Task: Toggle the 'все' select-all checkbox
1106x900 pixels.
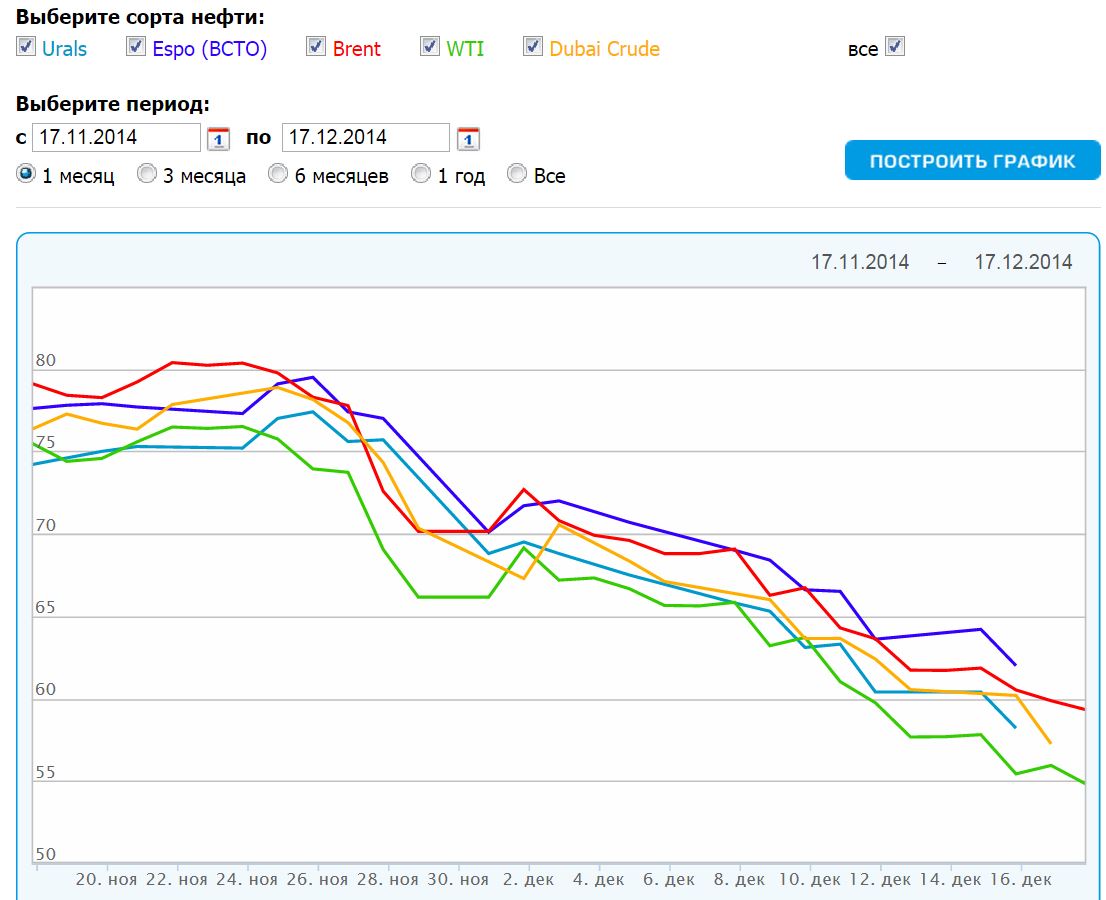Action: point(895,46)
